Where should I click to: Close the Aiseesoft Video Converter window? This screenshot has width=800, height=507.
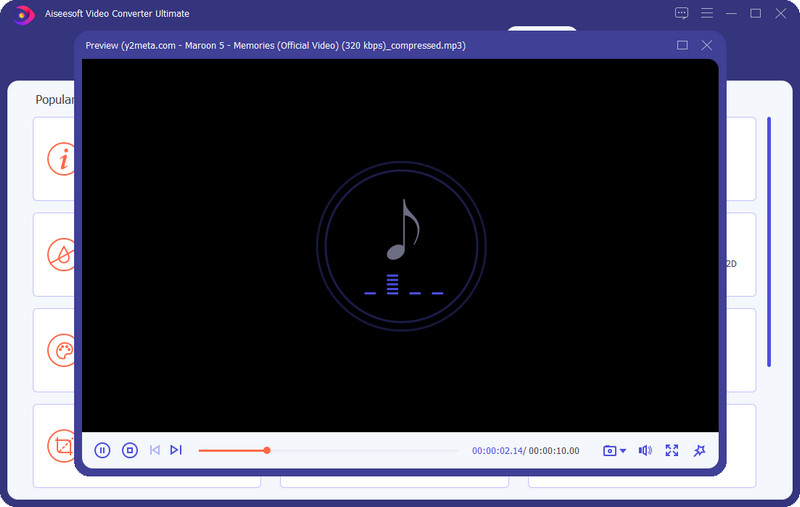click(781, 13)
